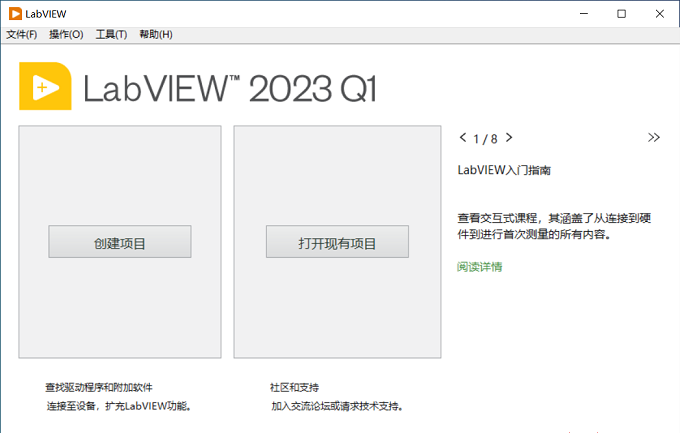Click the LabVIEW title bar icon
This screenshot has width=680, height=433.
tap(15, 14)
